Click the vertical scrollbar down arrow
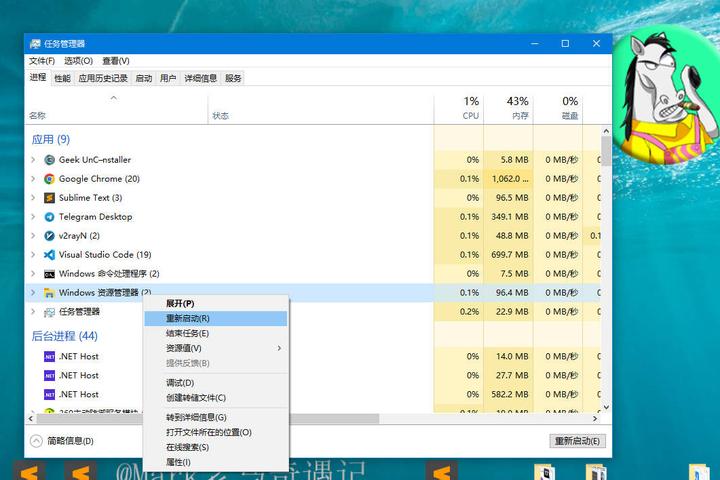The image size is (720, 480). [x=606, y=407]
